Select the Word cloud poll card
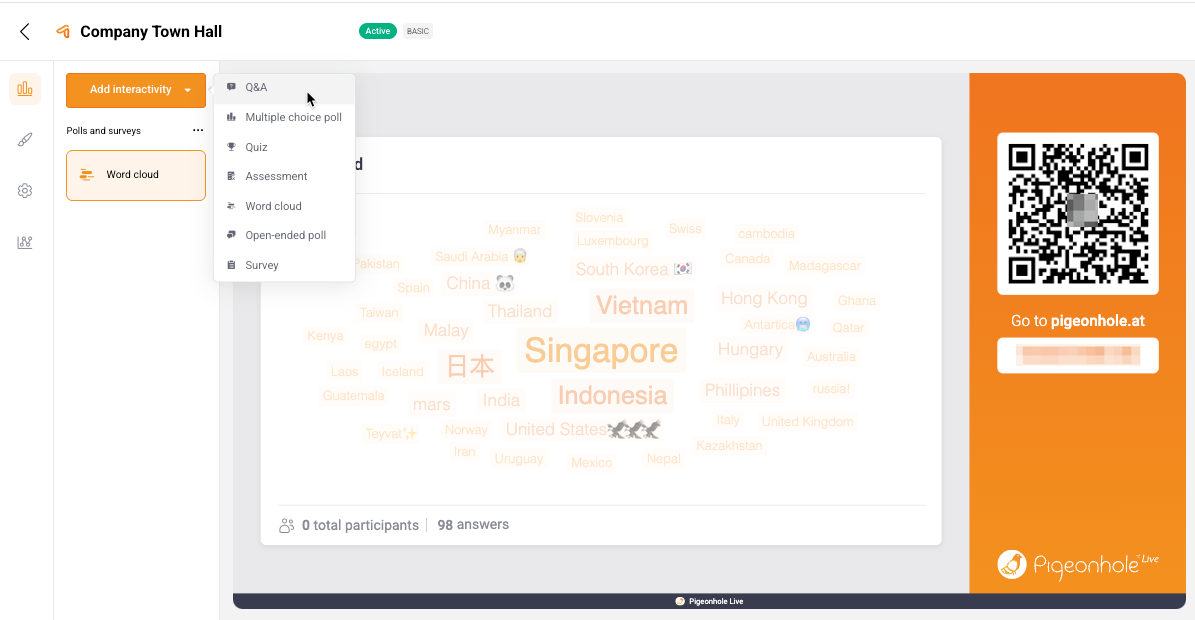This screenshot has width=1195, height=620. [x=136, y=175]
